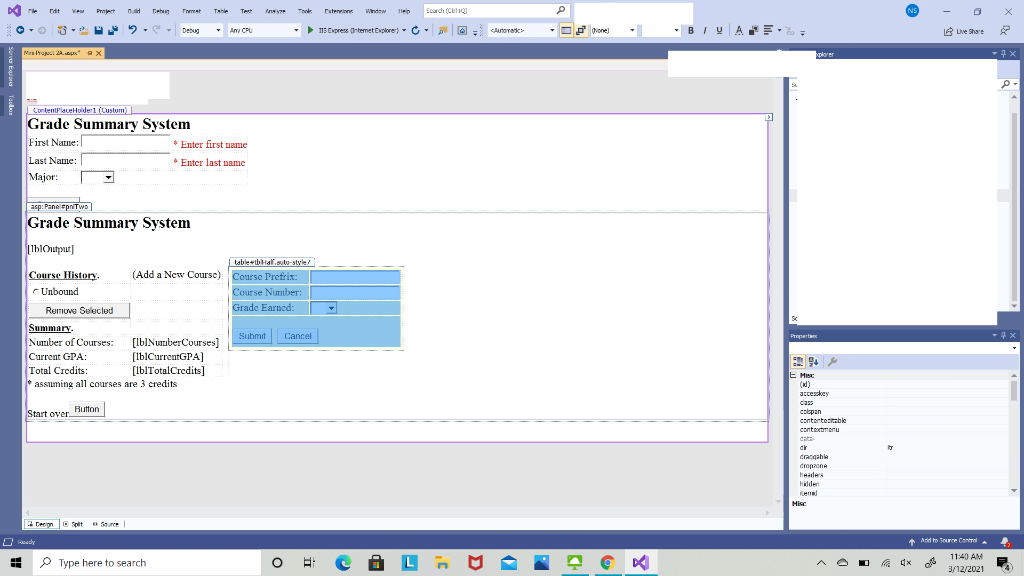Expand the Undo history dropdown arrow

pyautogui.click(x=145, y=30)
